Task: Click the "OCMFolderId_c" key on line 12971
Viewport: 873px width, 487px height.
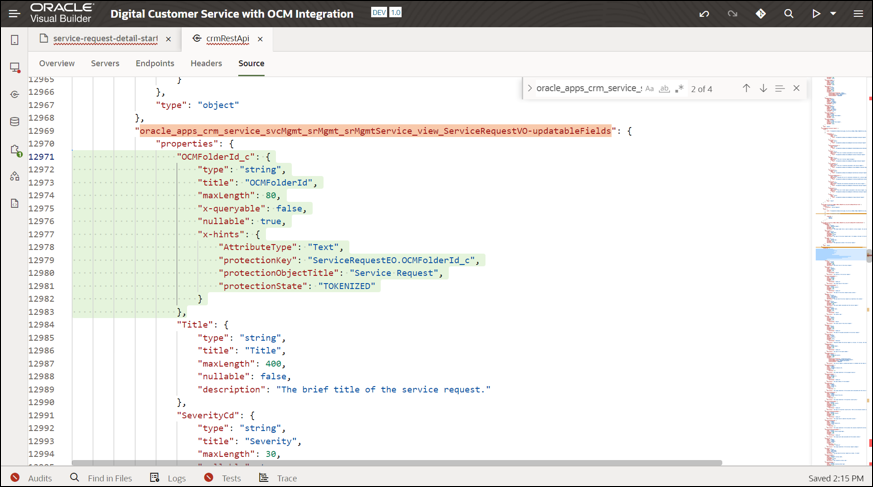Action: coord(216,157)
